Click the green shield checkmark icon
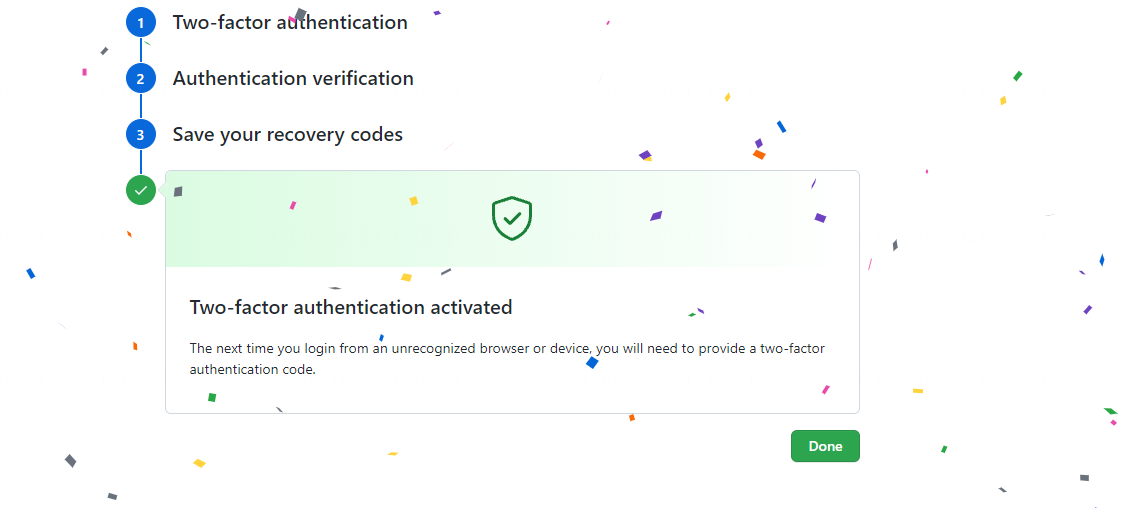 (x=512, y=218)
